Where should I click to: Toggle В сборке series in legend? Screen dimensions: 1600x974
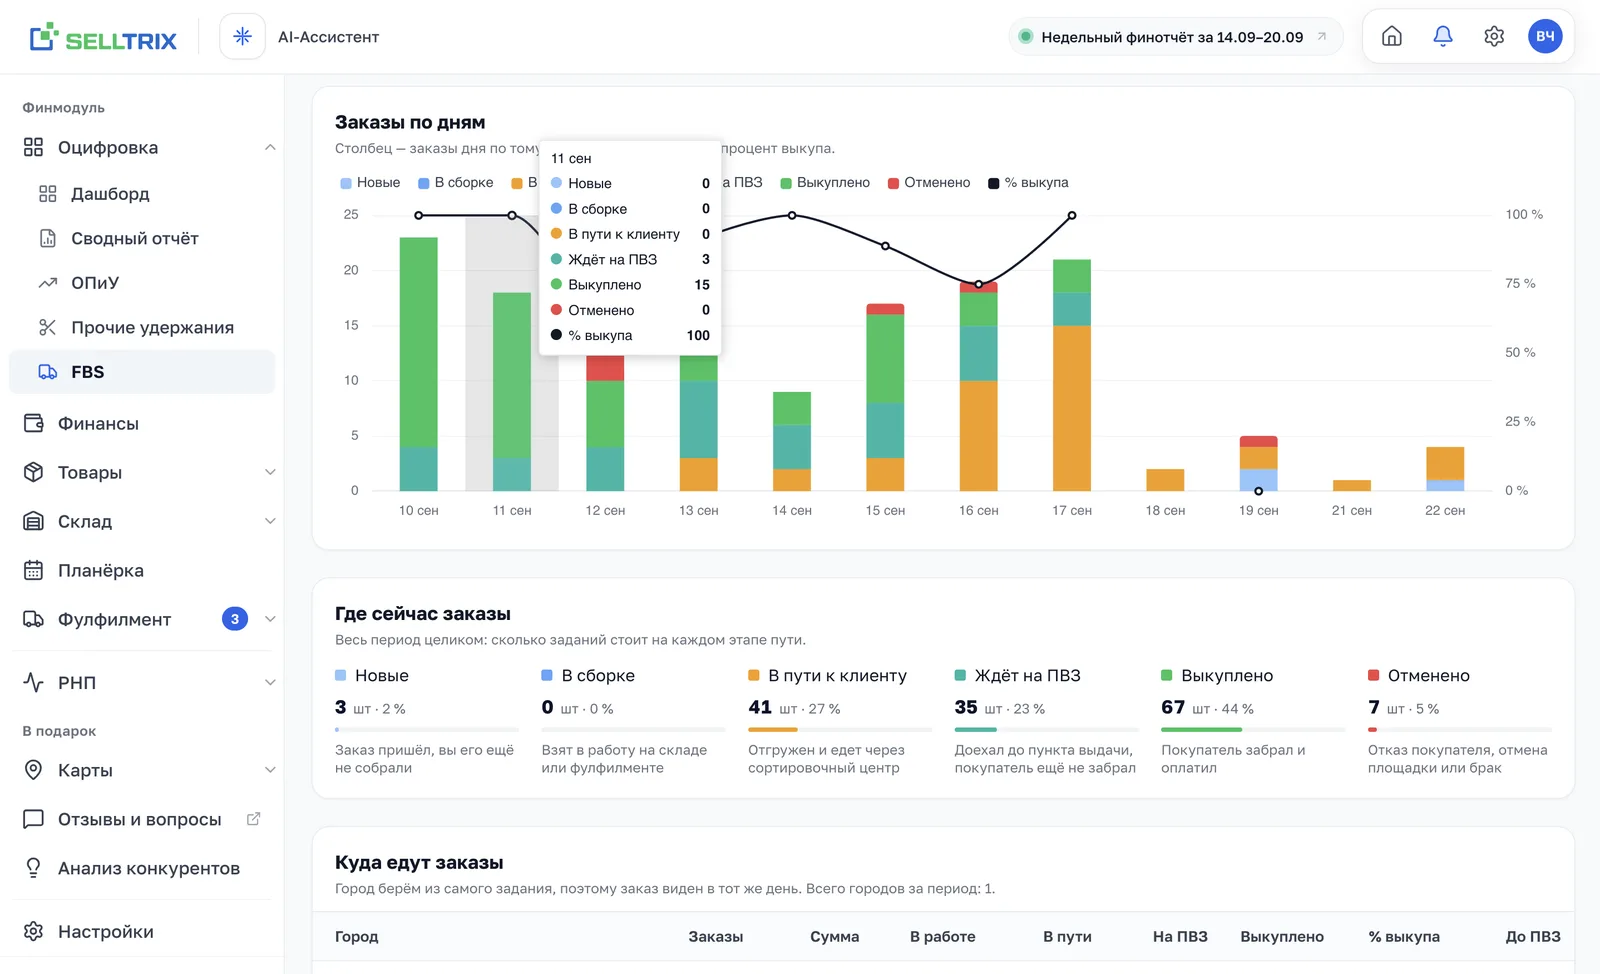(x=456, y=183)
